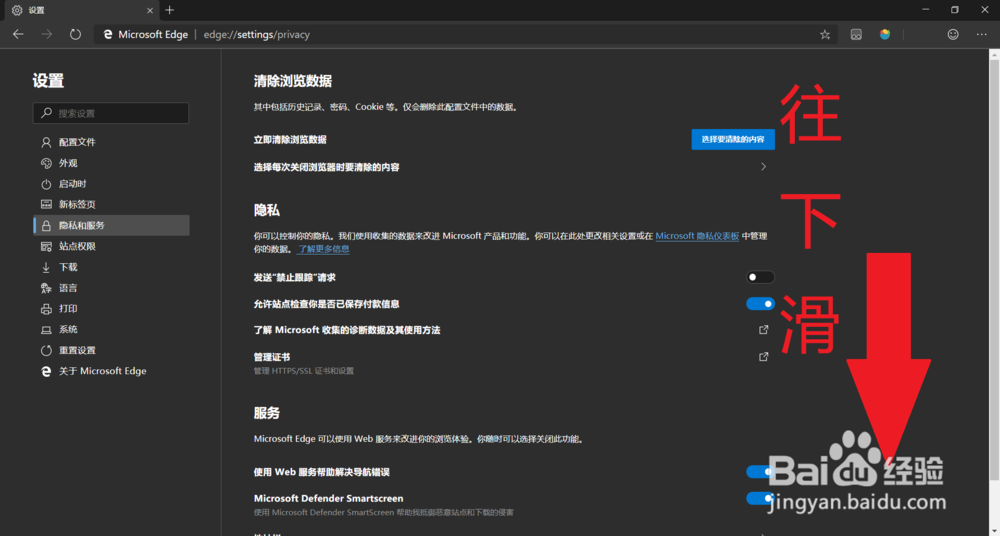
Task: Toggle 允许站点检查你是否已保存付款信息 switch
Action: point(760,304)
